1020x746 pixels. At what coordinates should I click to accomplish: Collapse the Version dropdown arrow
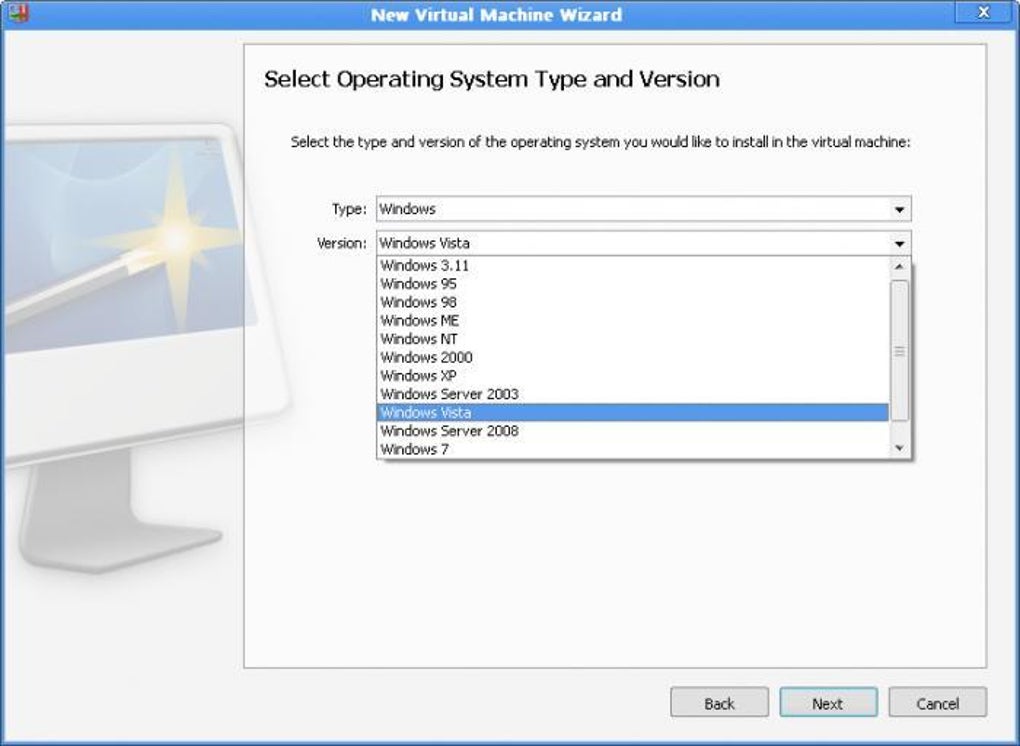click(899, 244)
